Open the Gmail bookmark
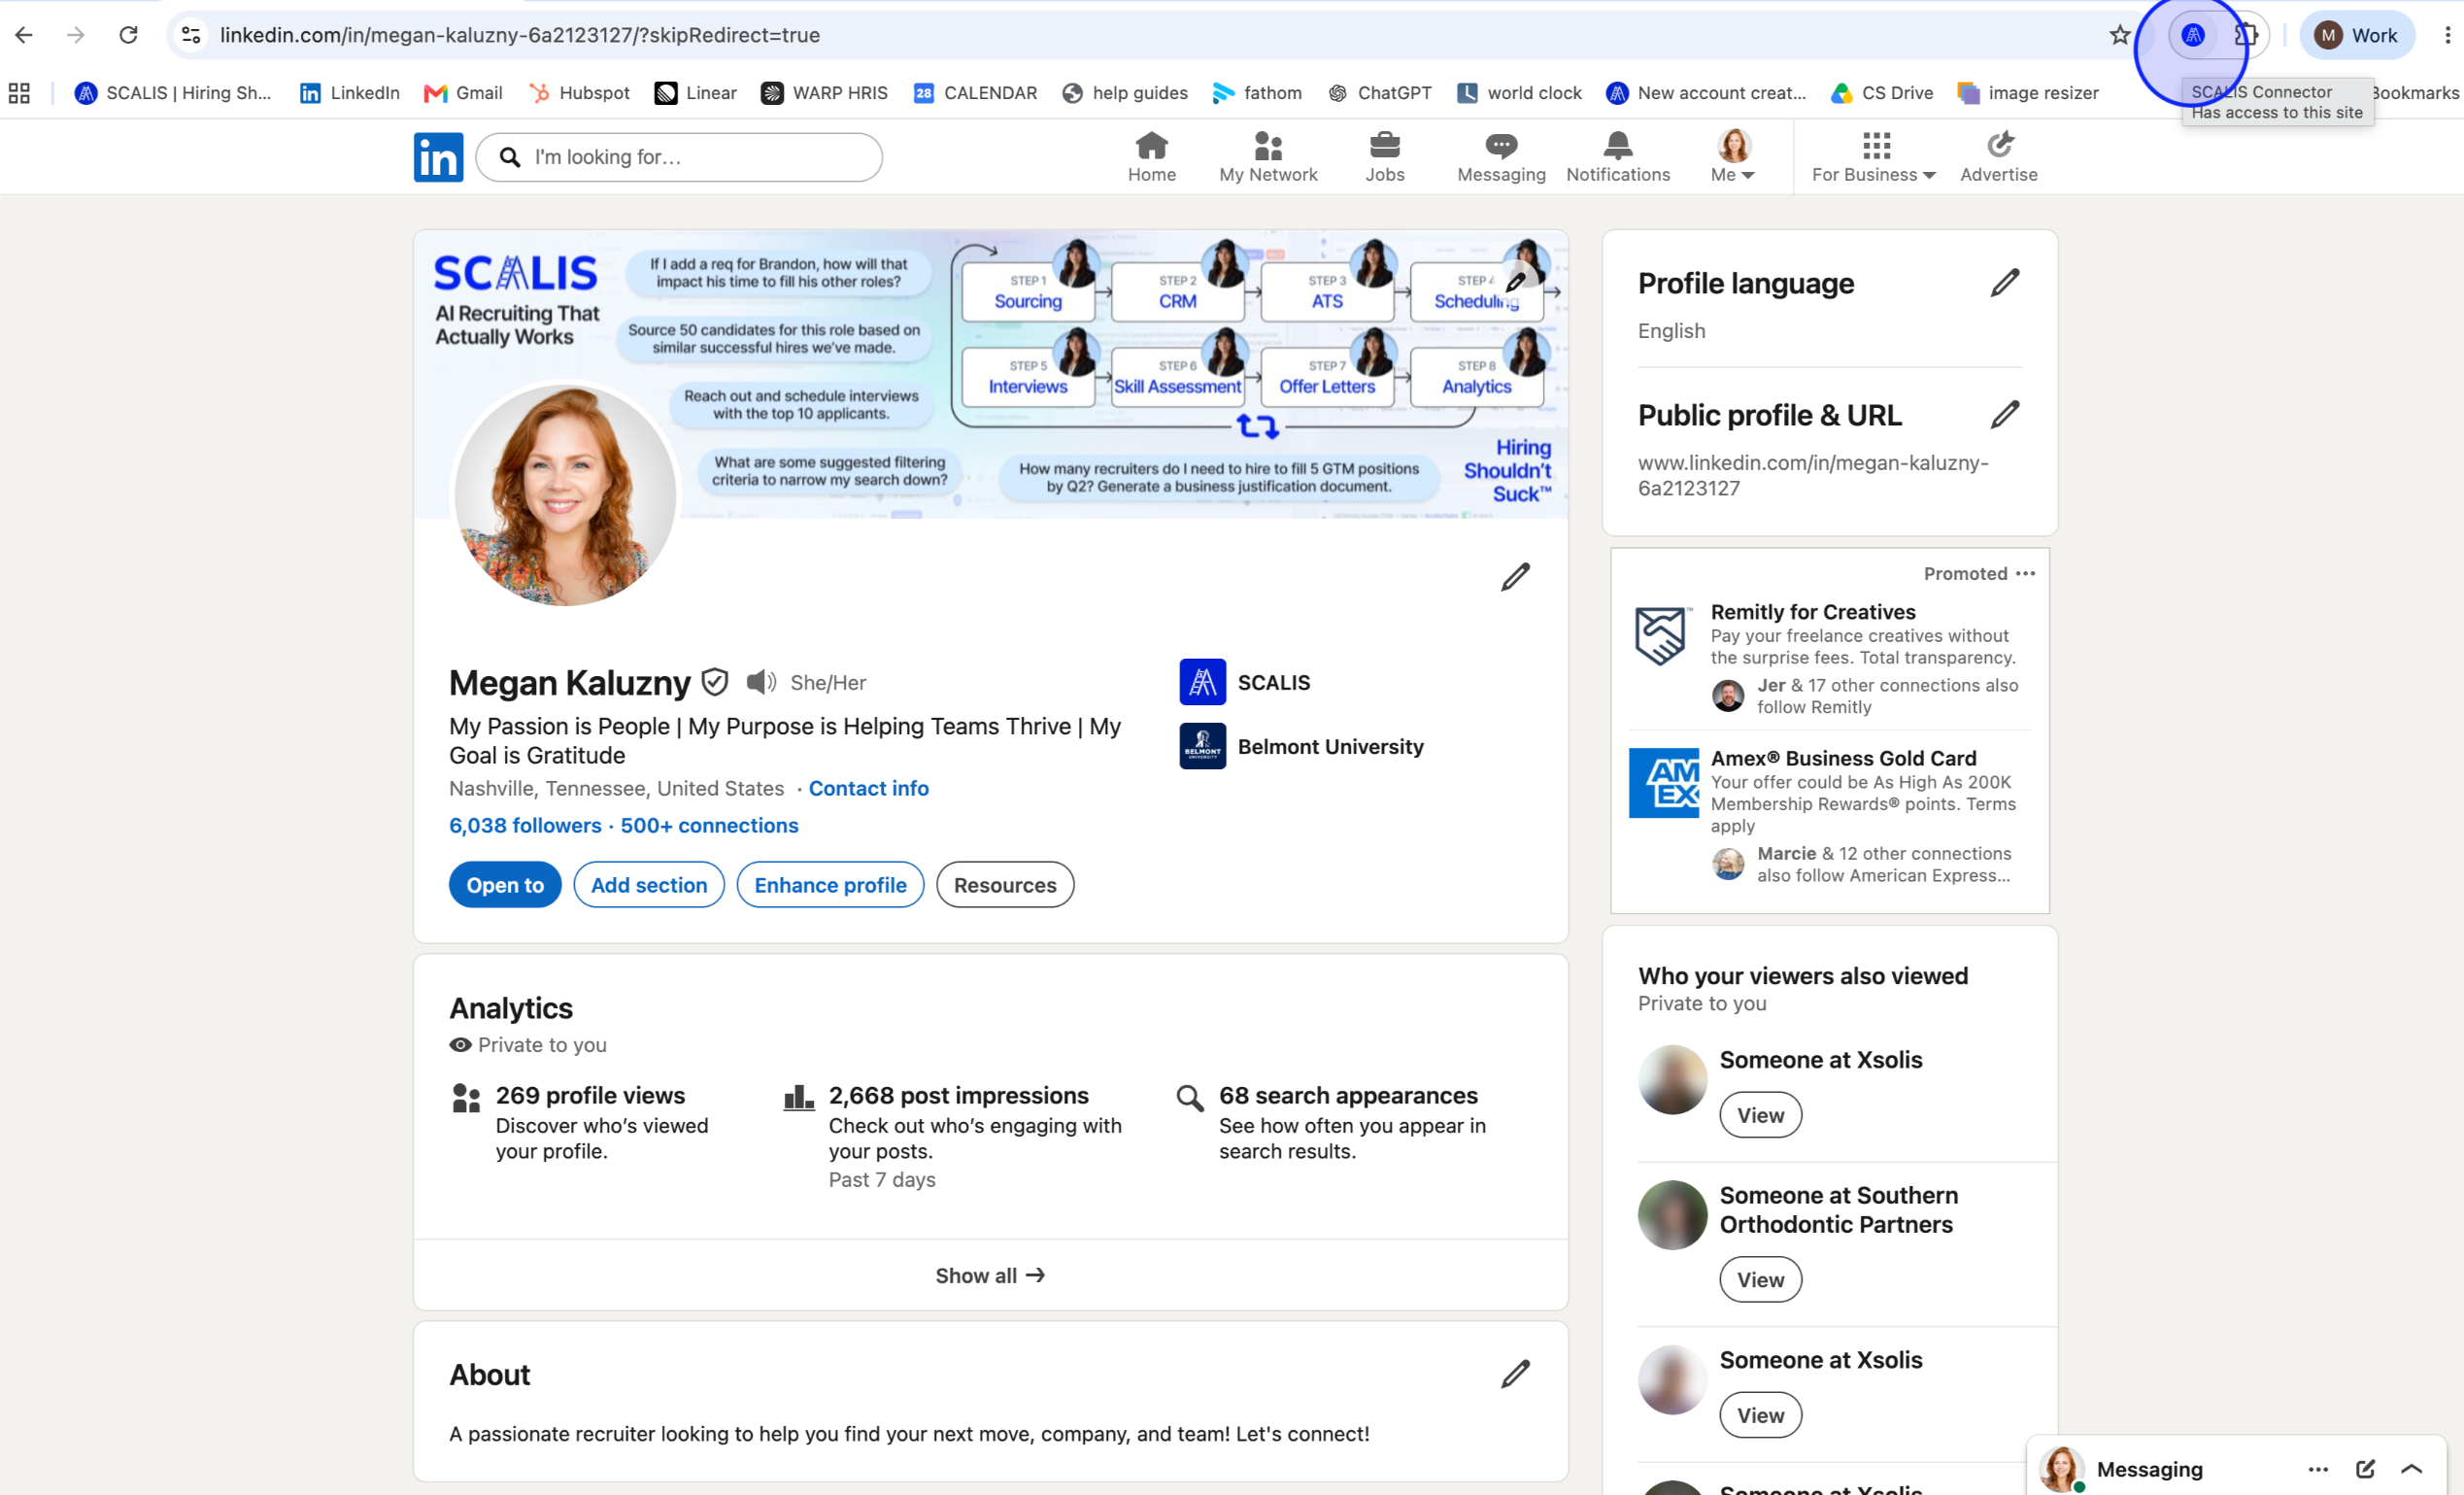Viewport: 2464px width, 1495px height. tap(463, 93)
